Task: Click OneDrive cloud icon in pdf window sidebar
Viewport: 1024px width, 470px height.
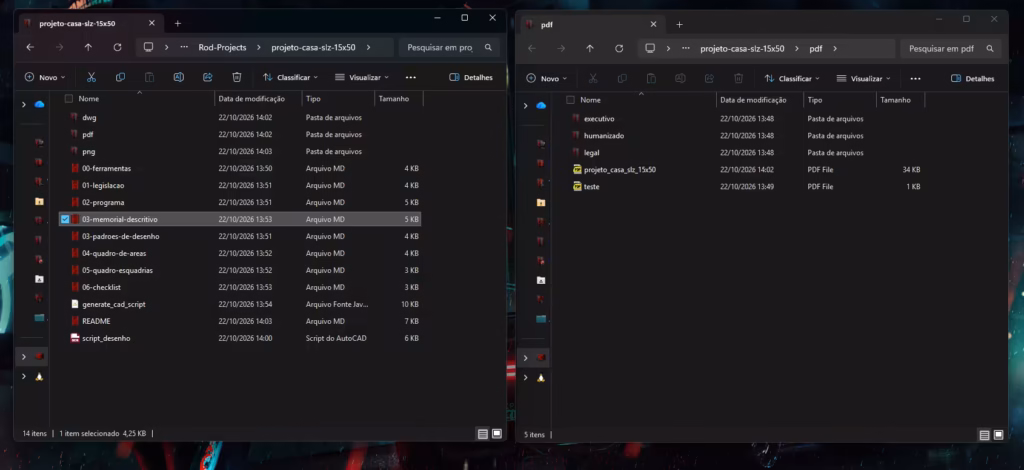Action: [x=541, y=106]
